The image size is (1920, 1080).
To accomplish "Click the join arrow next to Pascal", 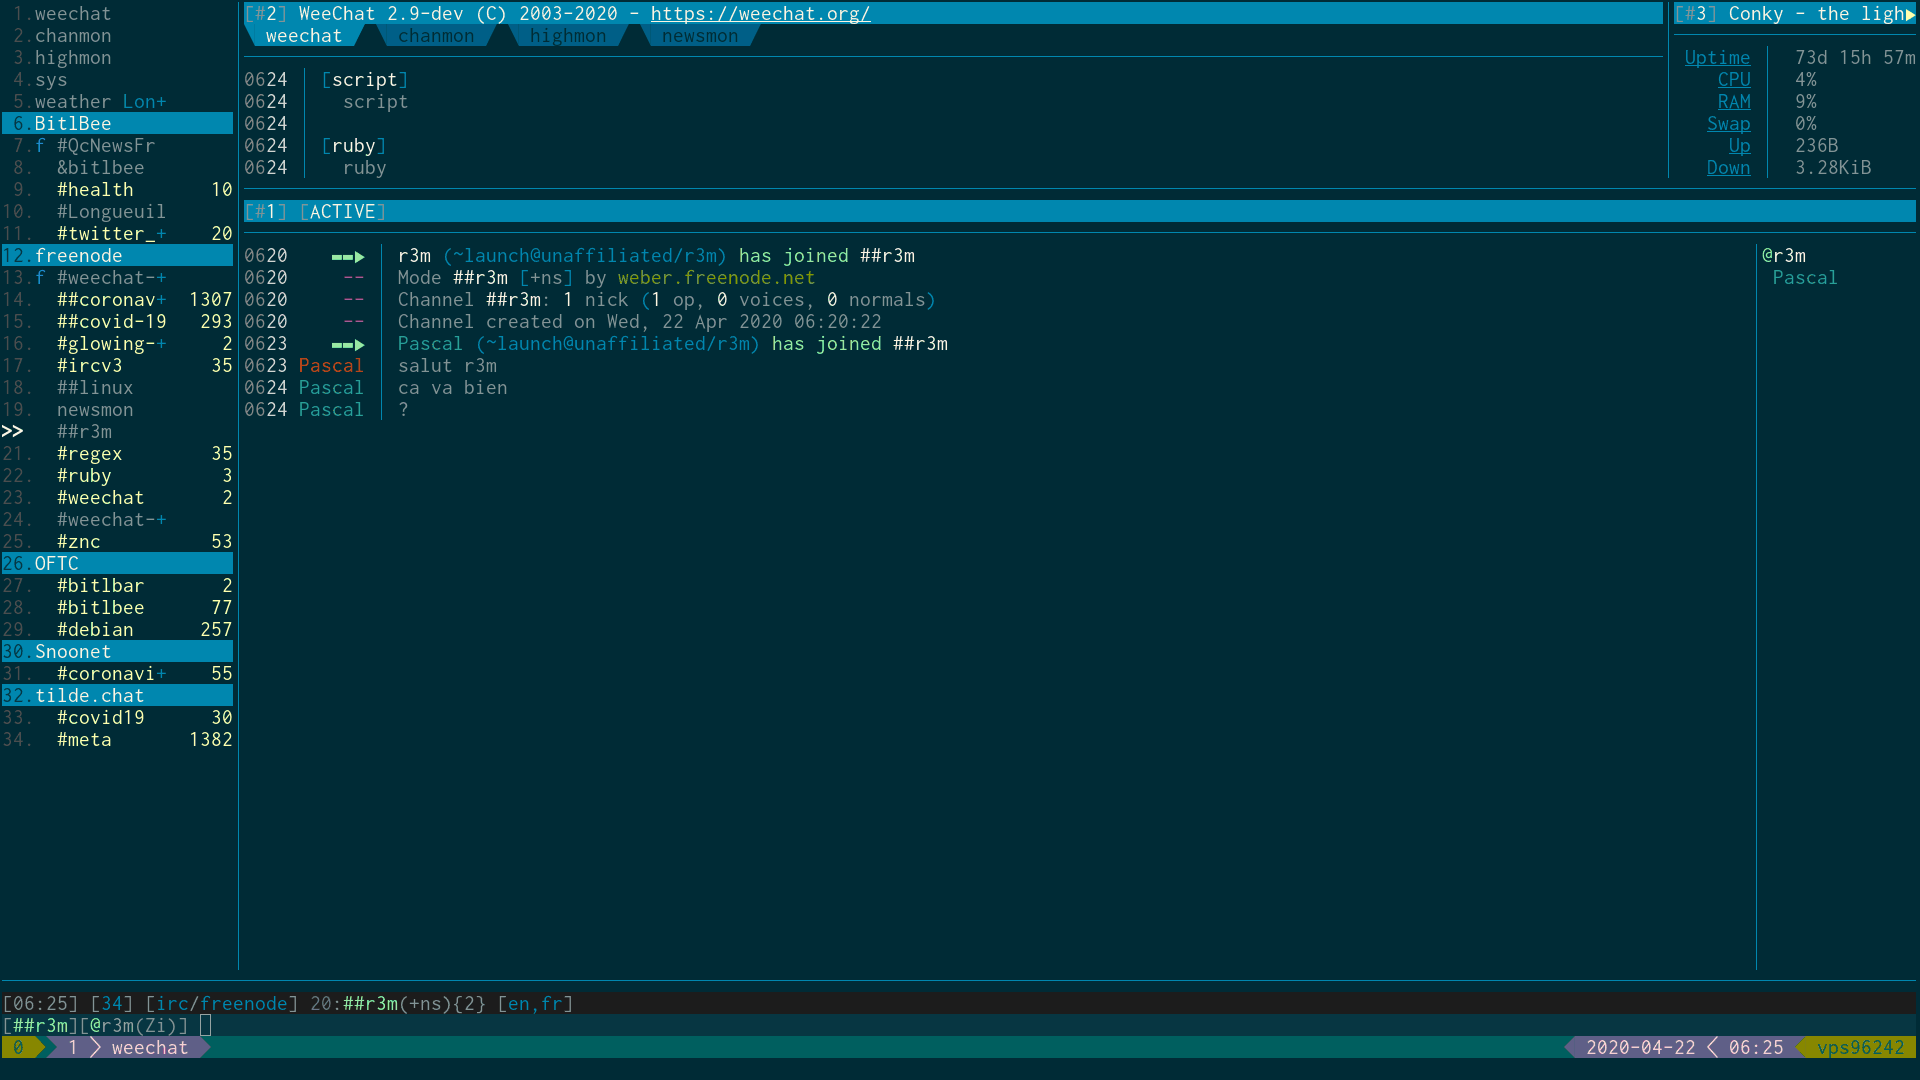I will [x=348, y=345].
